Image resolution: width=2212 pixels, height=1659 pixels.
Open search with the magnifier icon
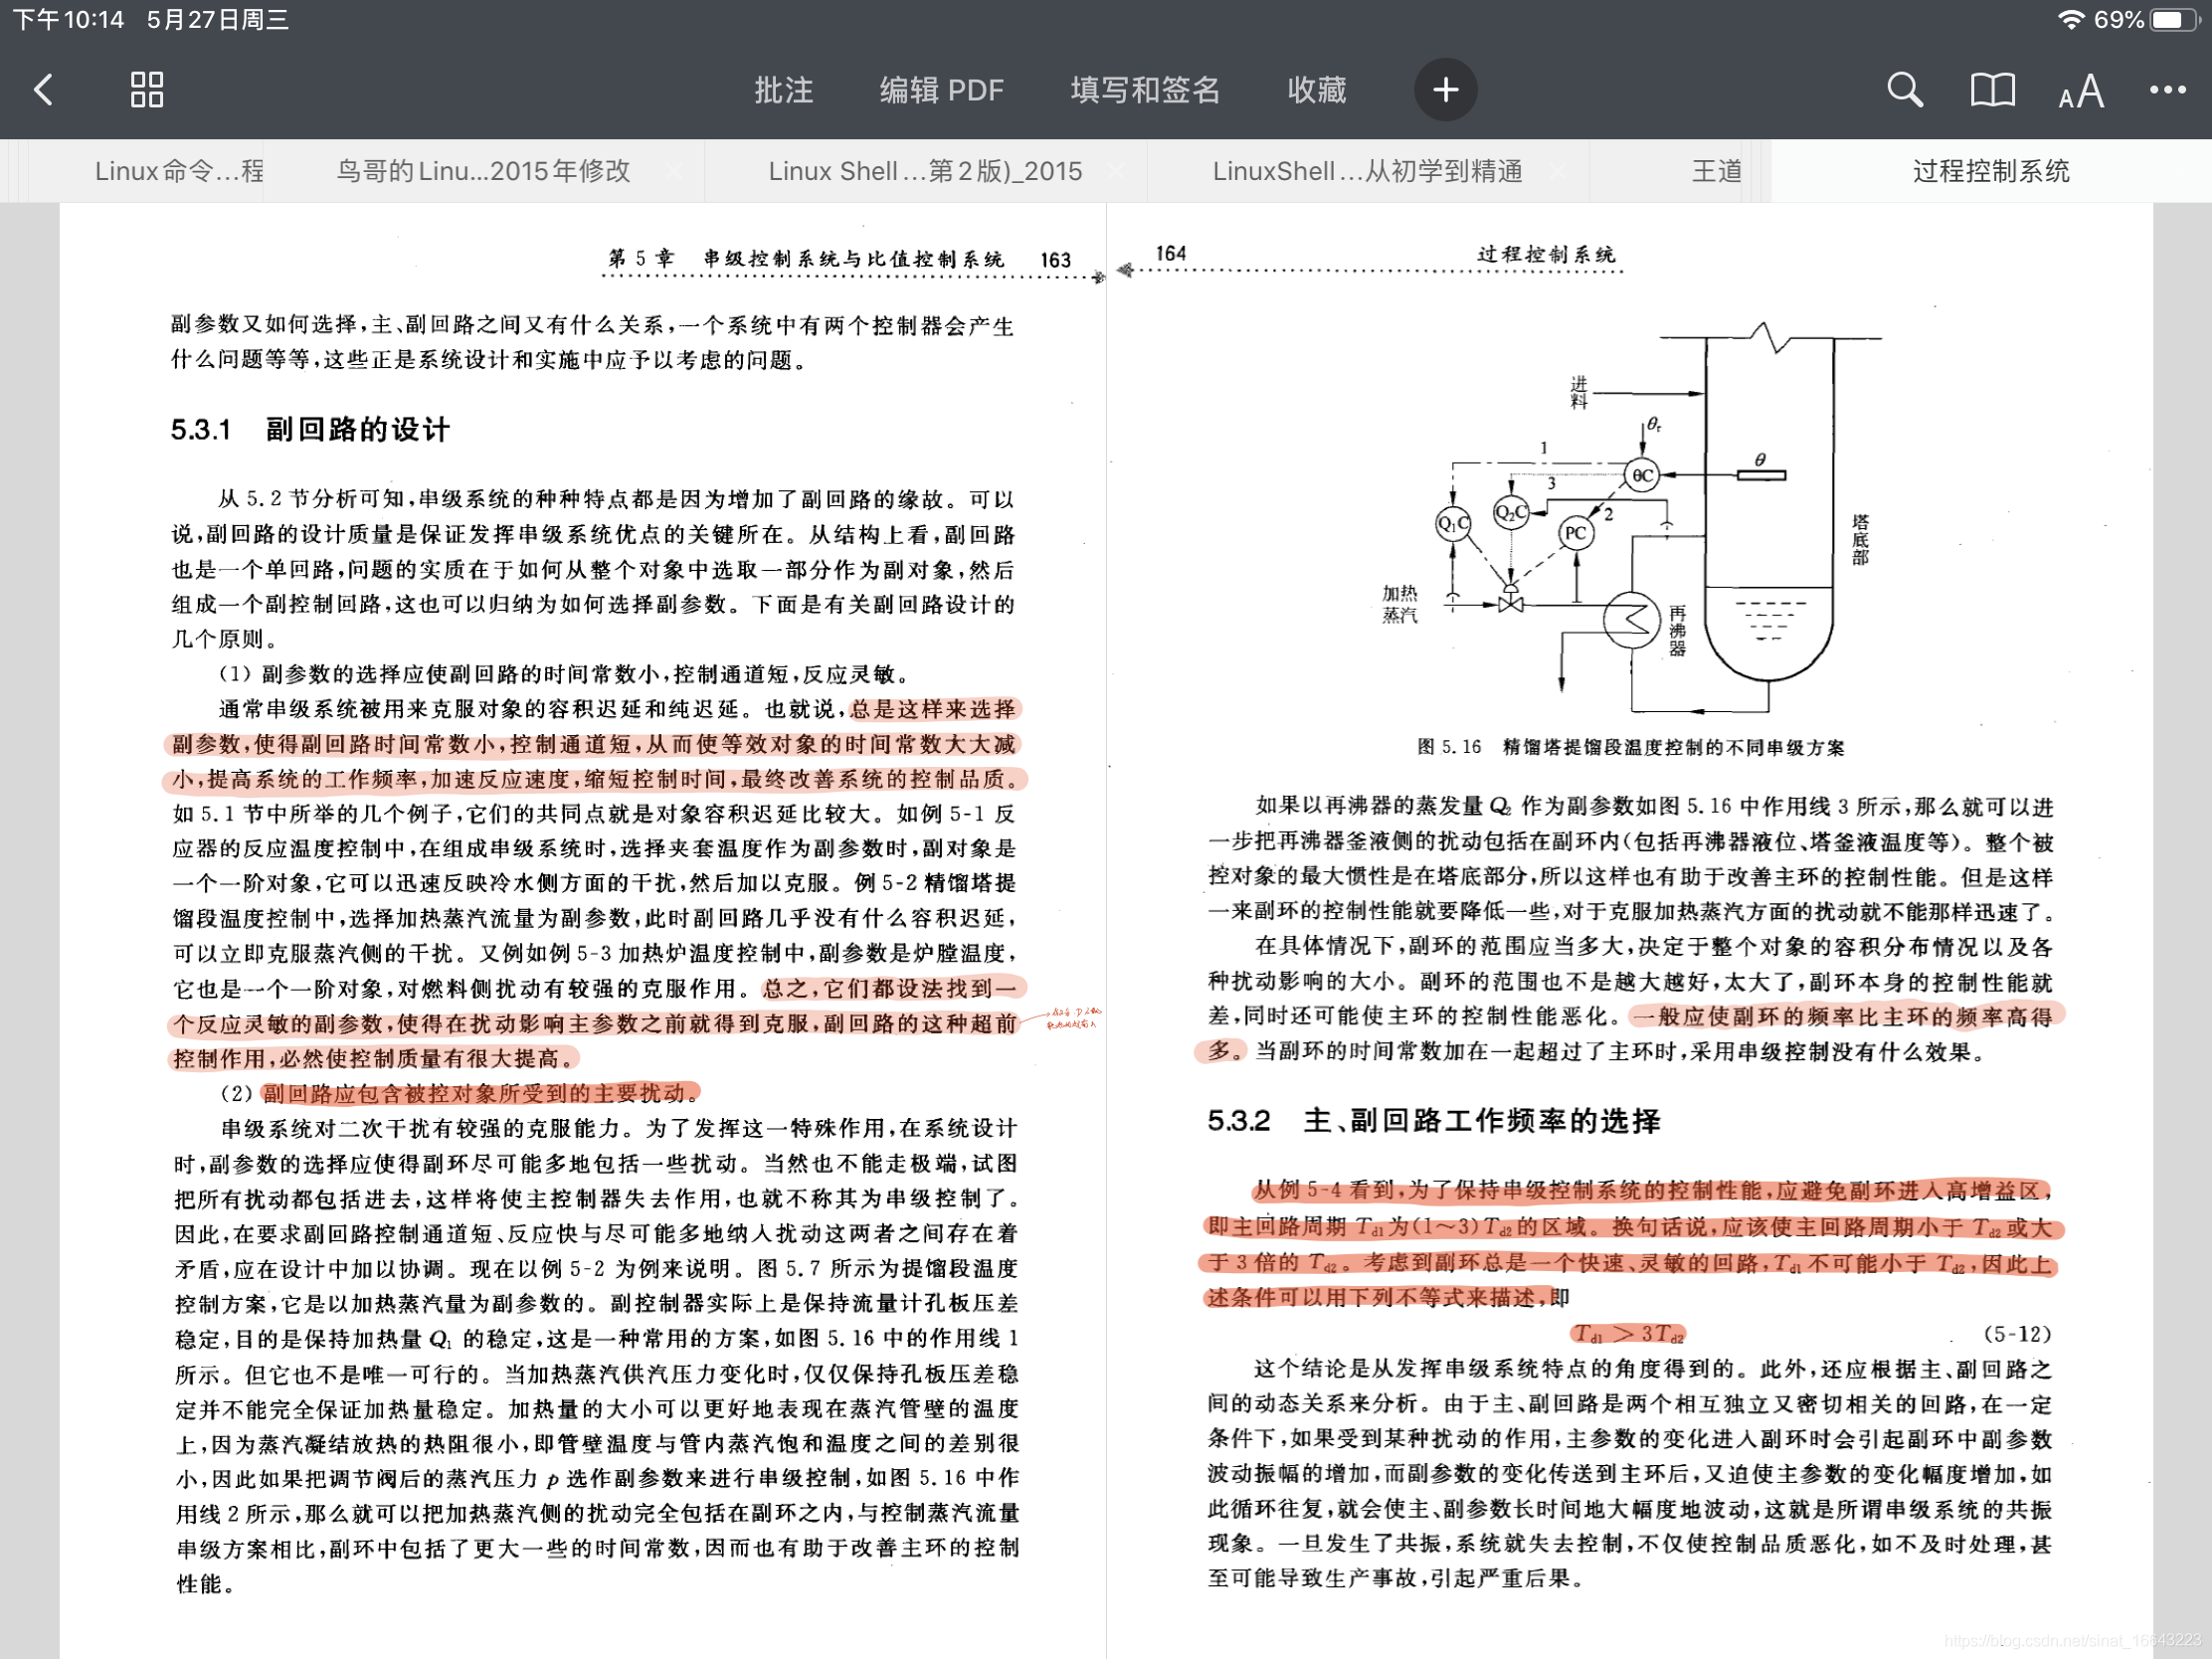pyautogui.click(x=1904, y=90)
